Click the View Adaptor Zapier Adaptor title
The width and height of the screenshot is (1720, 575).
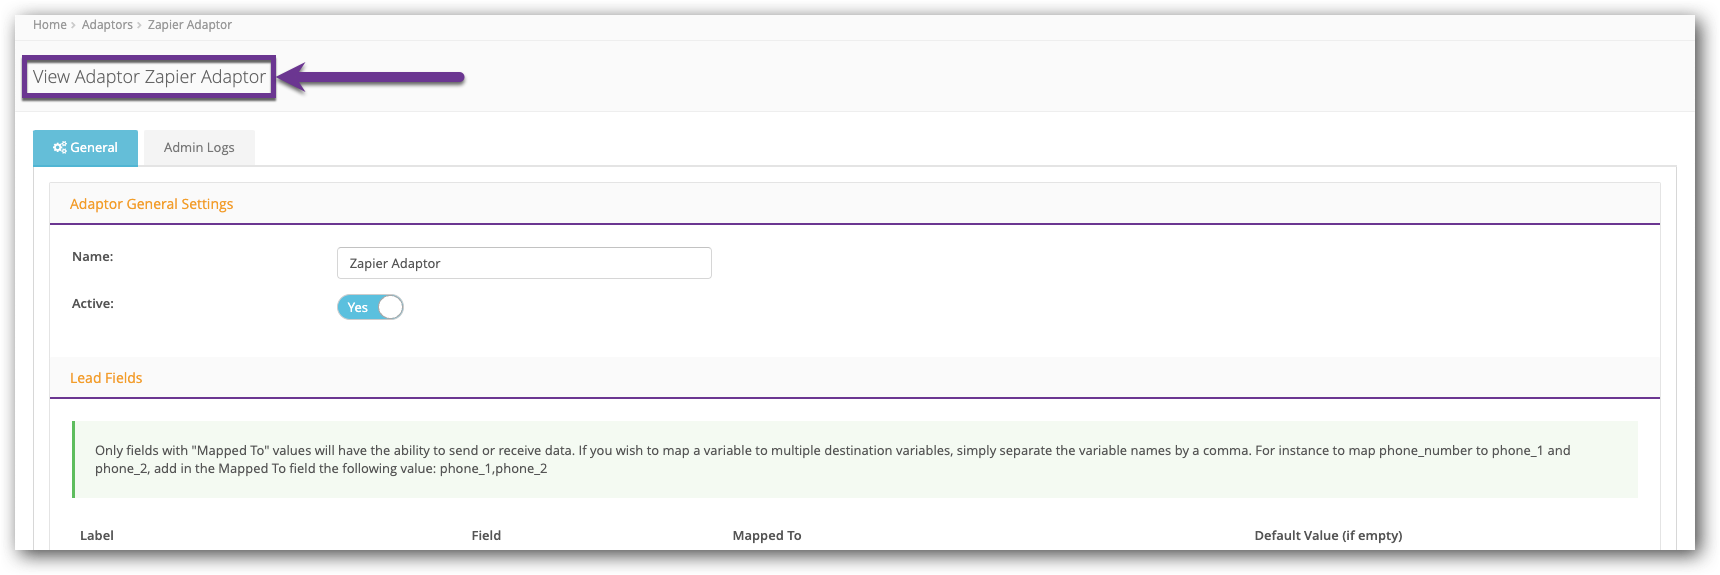tap(149, 77)
